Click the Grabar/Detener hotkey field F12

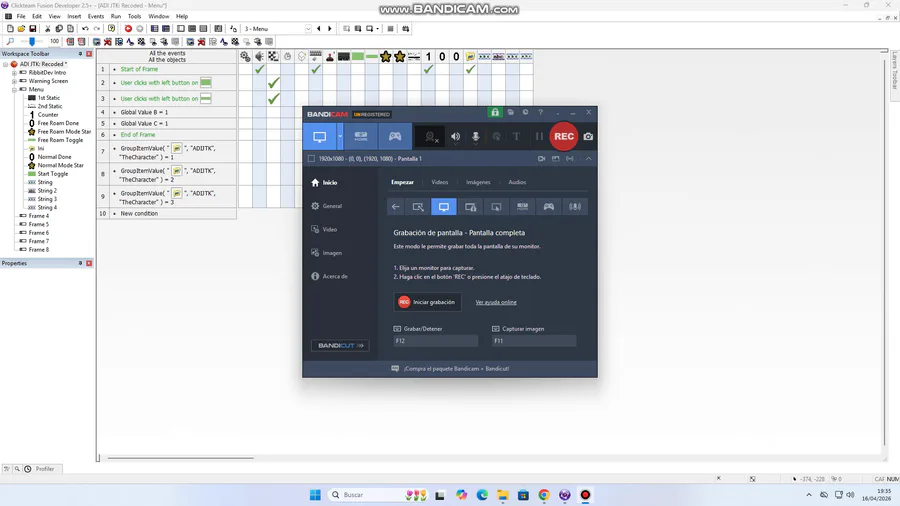point(436,341)
